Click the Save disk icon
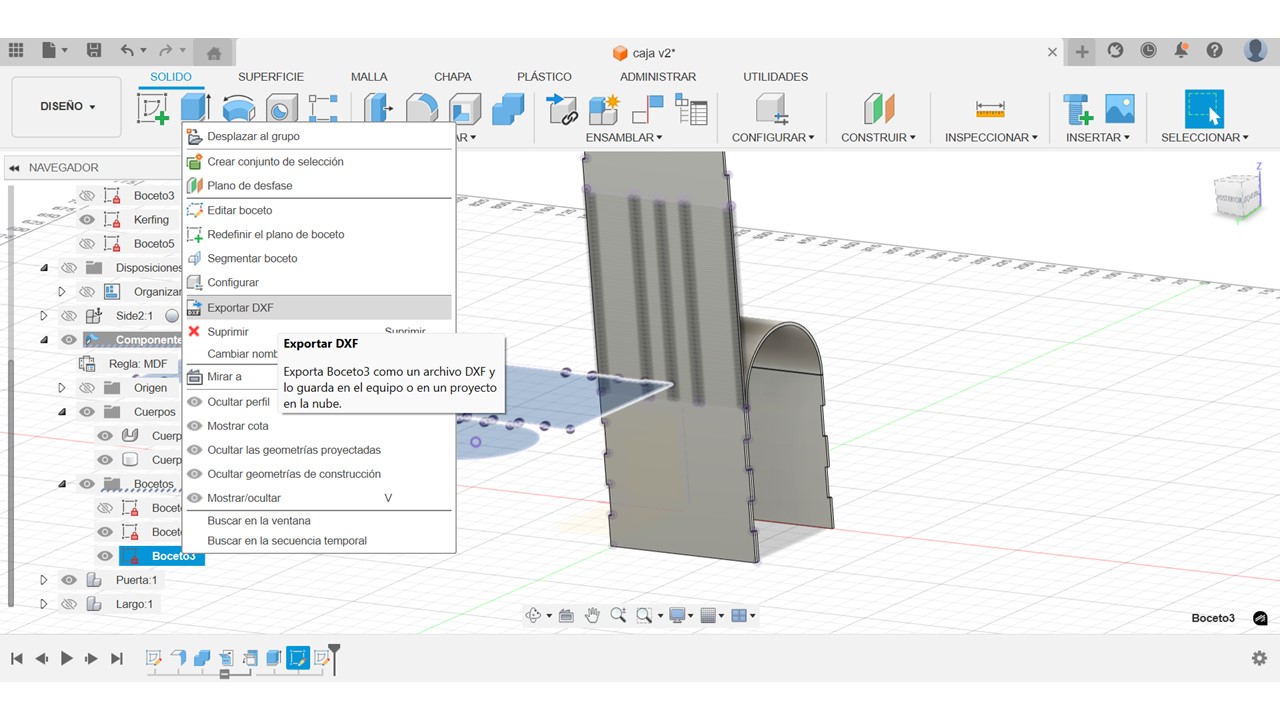 tap(94, 51)
